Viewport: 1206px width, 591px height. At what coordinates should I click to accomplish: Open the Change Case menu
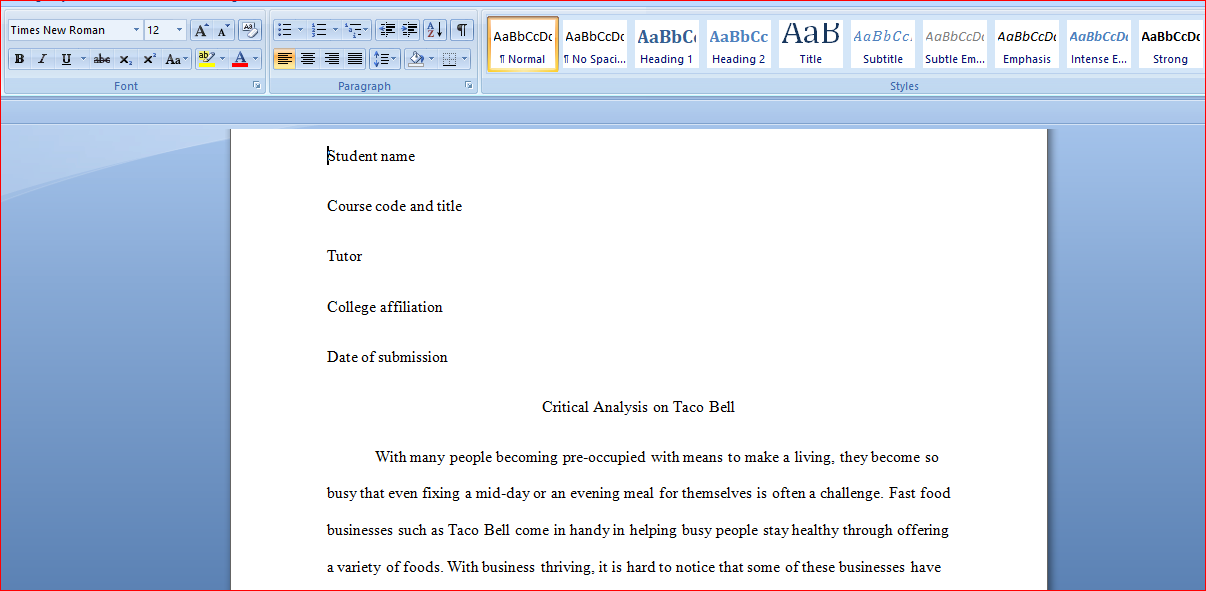[177, 60]
